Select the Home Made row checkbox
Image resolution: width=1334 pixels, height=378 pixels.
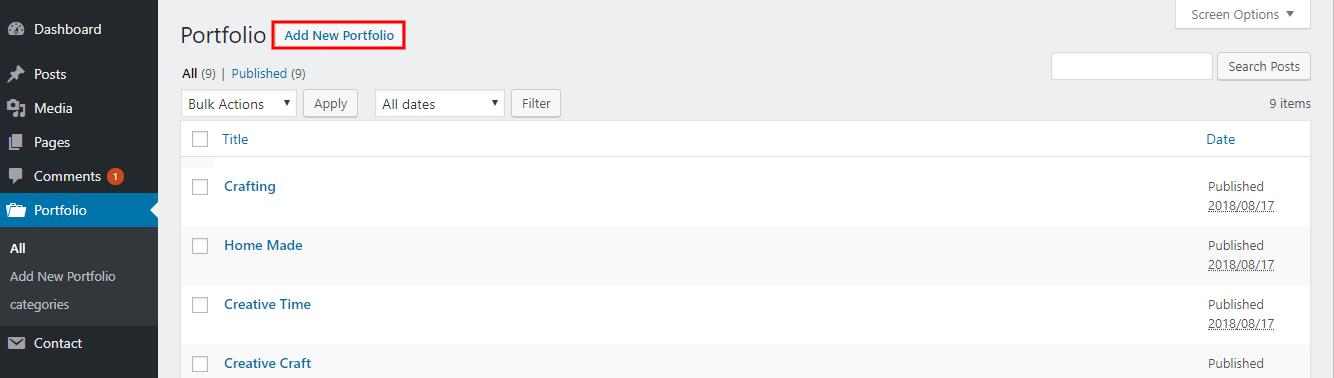(200, 246)
